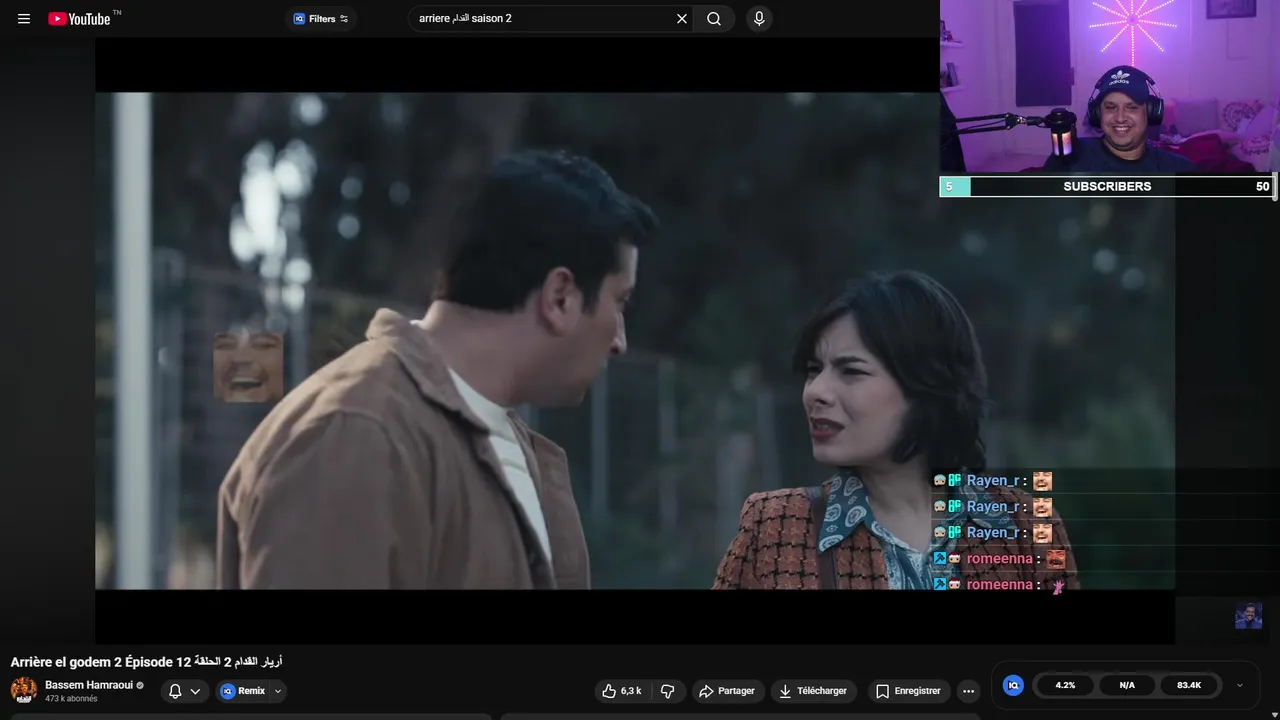The image size is (1280, 720).
Task: Open notification bell subscription dropdown
Action: 184,691
